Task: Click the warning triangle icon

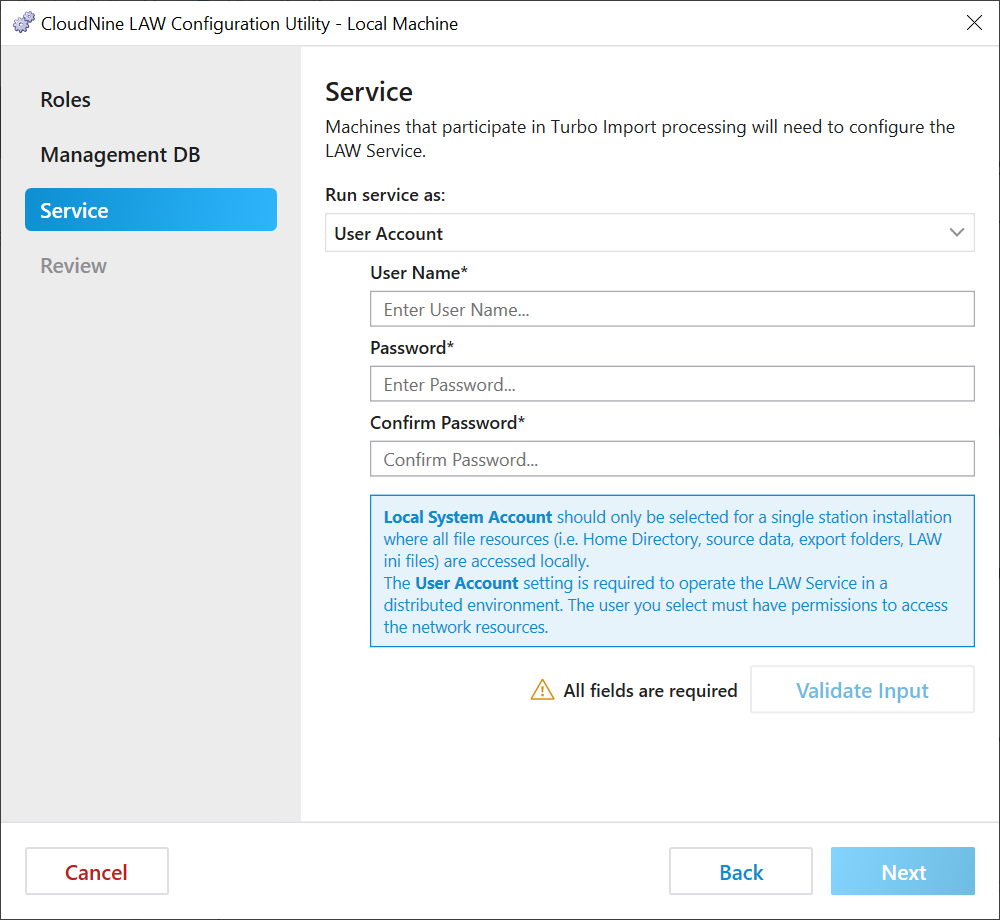Action: pos(542,689)
